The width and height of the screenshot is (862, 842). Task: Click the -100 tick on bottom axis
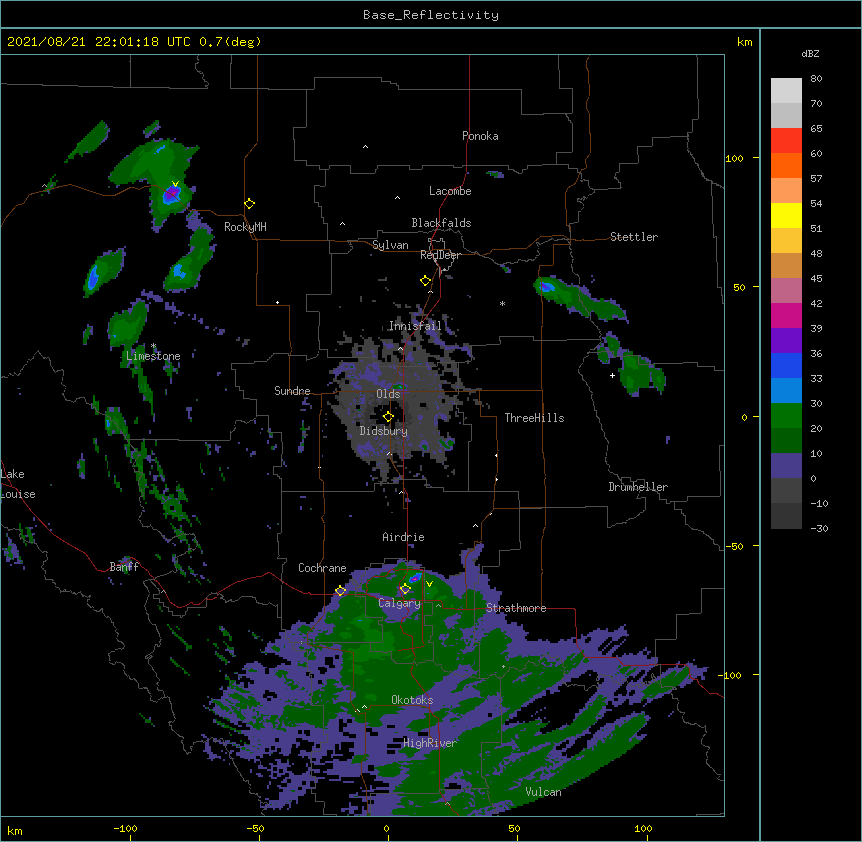coord(126,829)
